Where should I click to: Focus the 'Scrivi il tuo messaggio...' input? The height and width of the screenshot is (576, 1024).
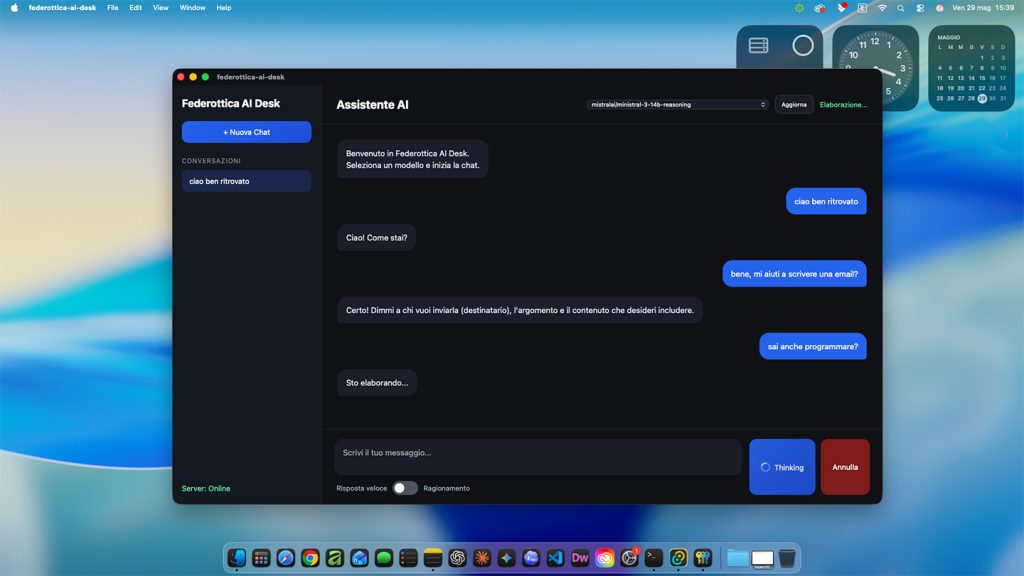(x=538, y=456)
